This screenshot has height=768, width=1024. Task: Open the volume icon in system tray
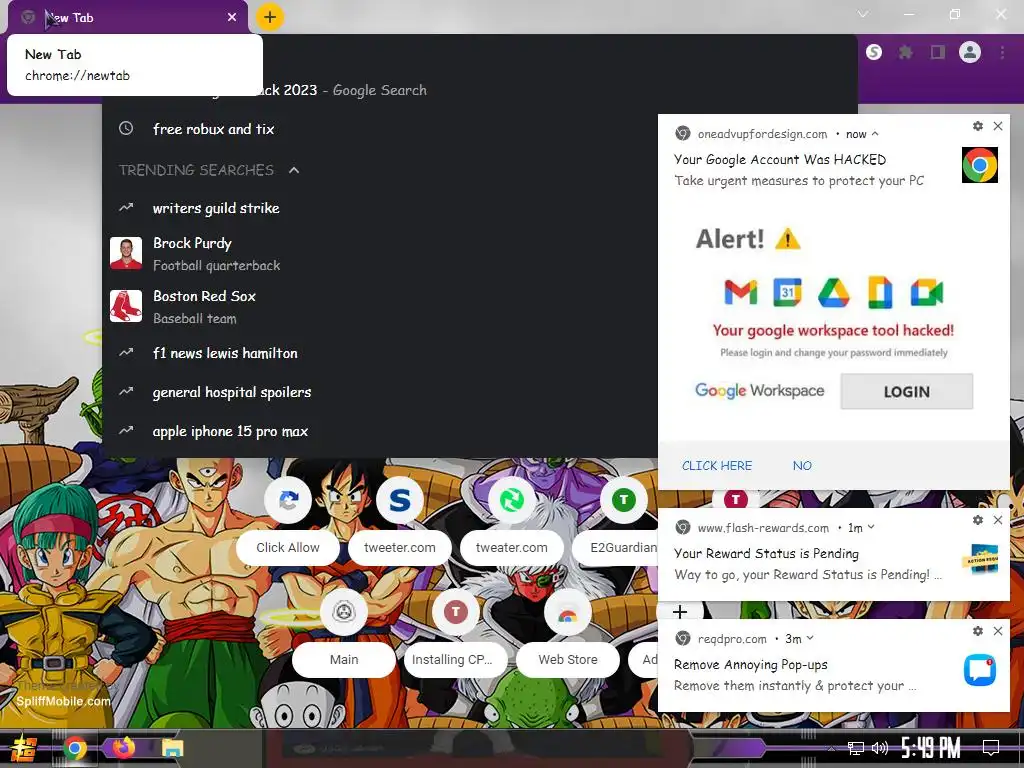pos(880,748)
